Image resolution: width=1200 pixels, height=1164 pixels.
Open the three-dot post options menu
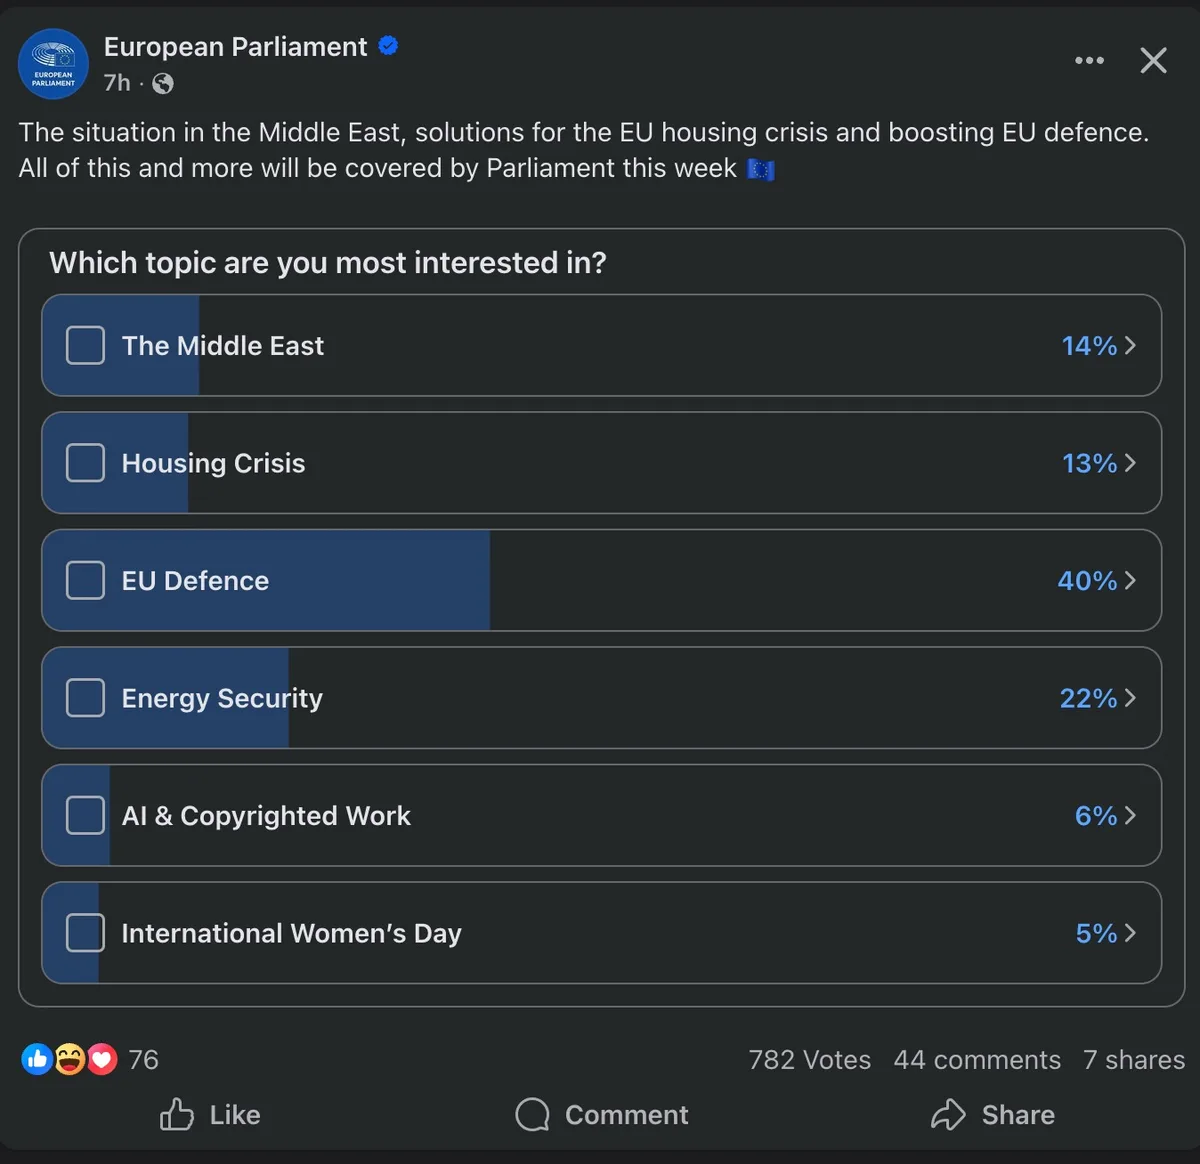pos(1089,61)
